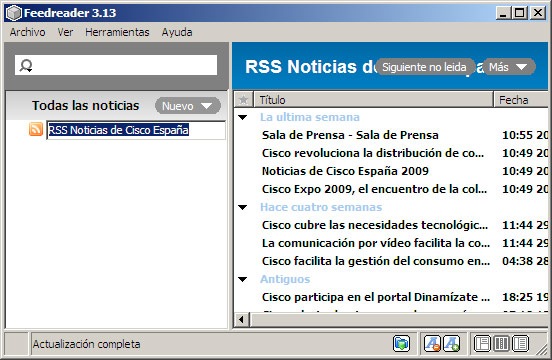Viewport: 552px width, 360px height.
Task: Click the Siguiente no leida button
Action: [x=425, y=67]
